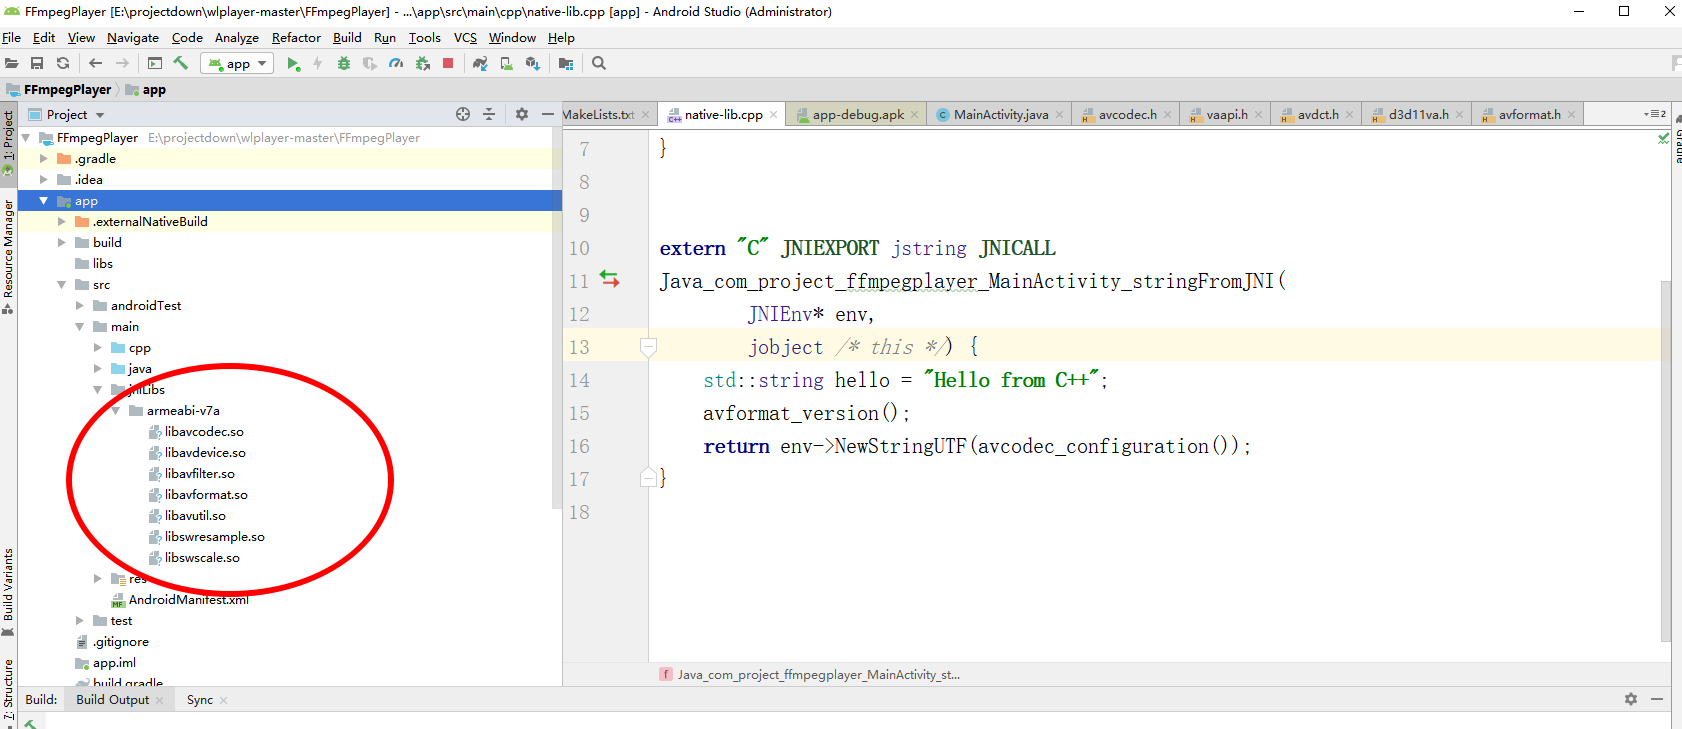Run the app with the green play icon

[x=293, y=64]
